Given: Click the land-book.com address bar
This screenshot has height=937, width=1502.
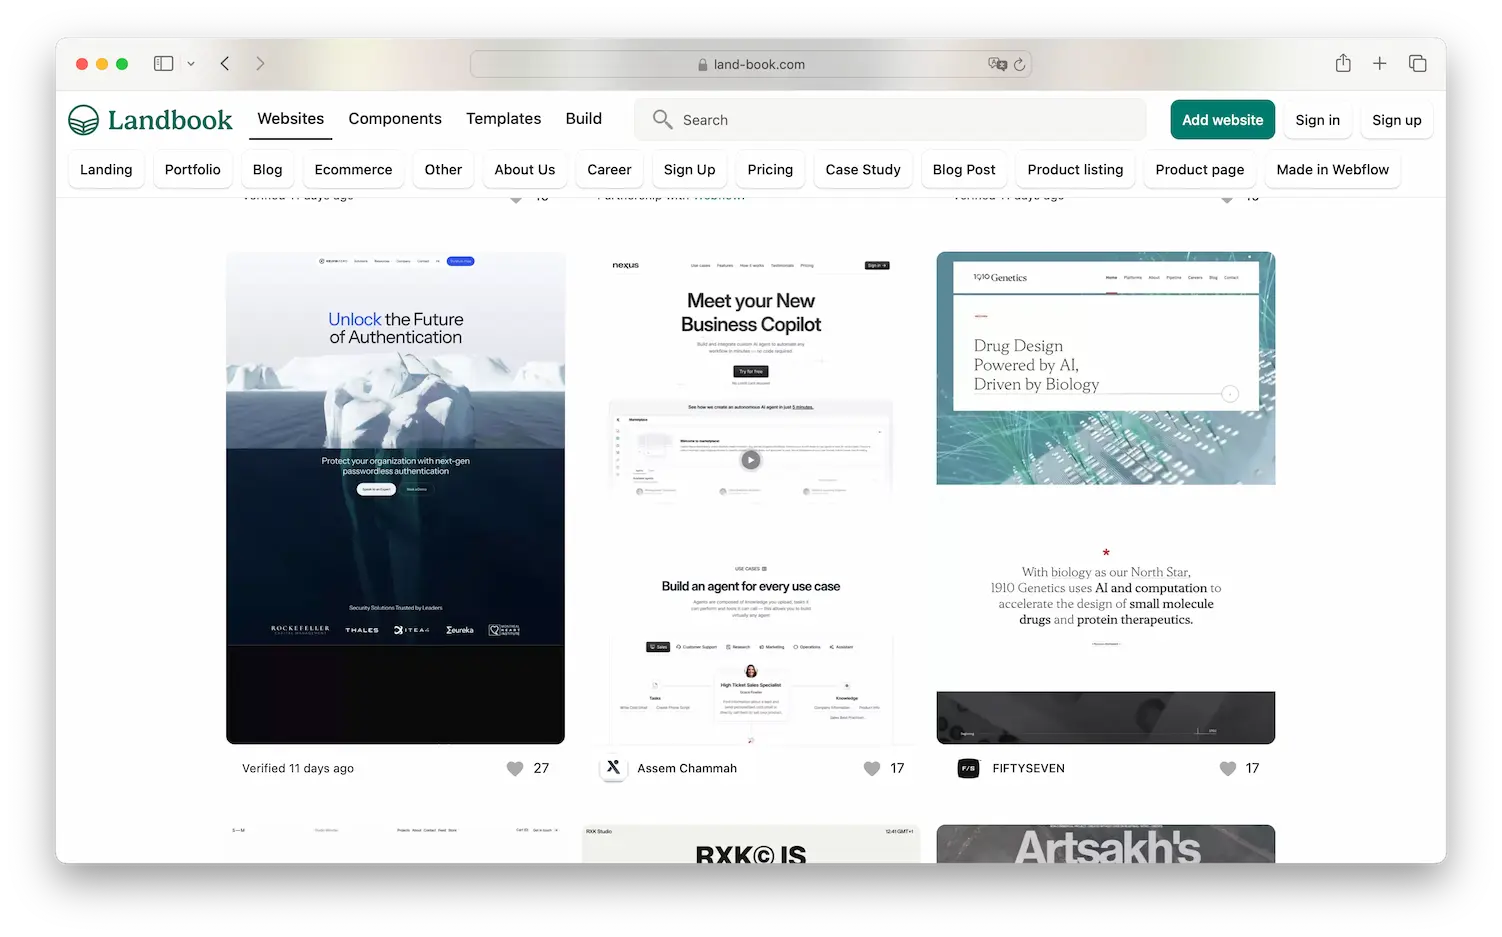Looking at the screenshot, I should [751, 64].
